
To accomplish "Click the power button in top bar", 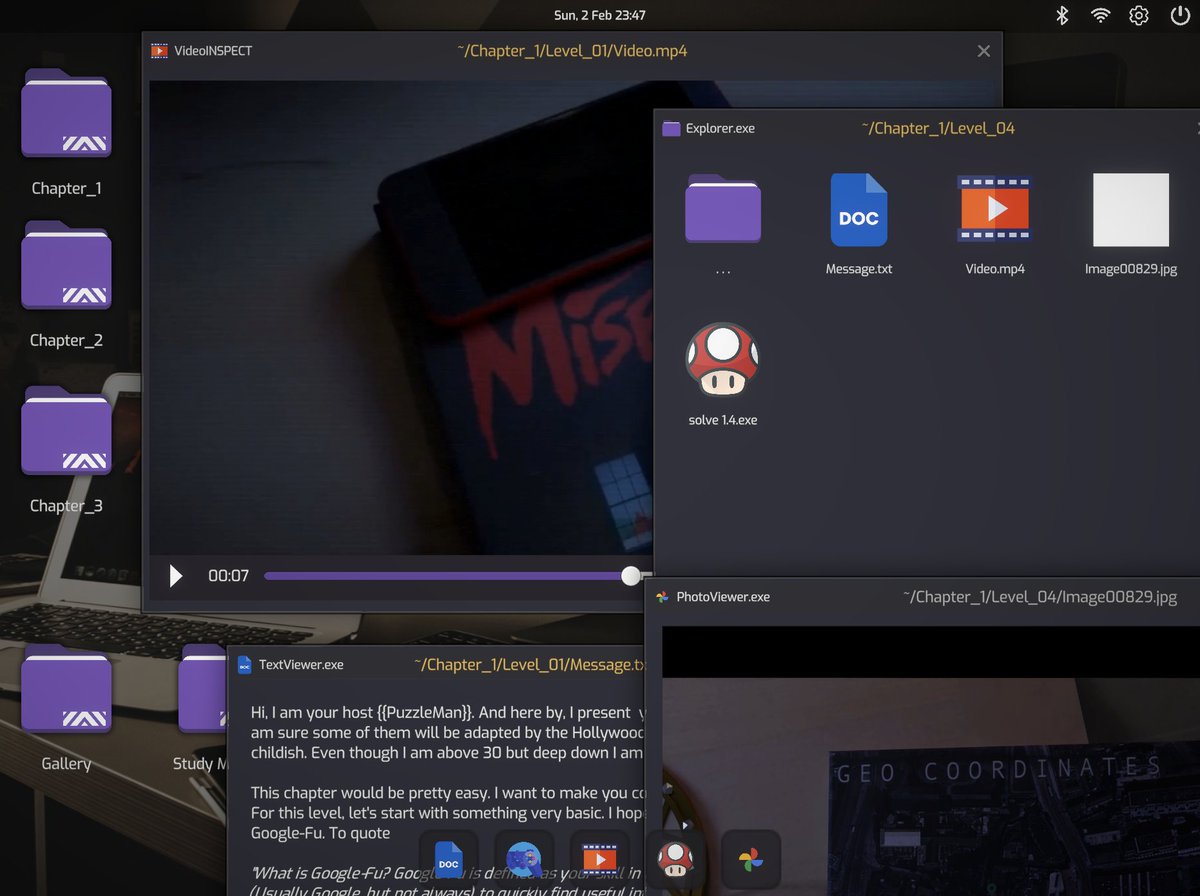I will tap(1179, 15).
